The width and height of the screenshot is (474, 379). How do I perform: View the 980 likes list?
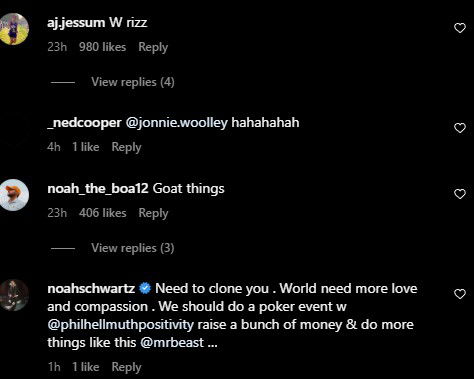tap(102, 47)
